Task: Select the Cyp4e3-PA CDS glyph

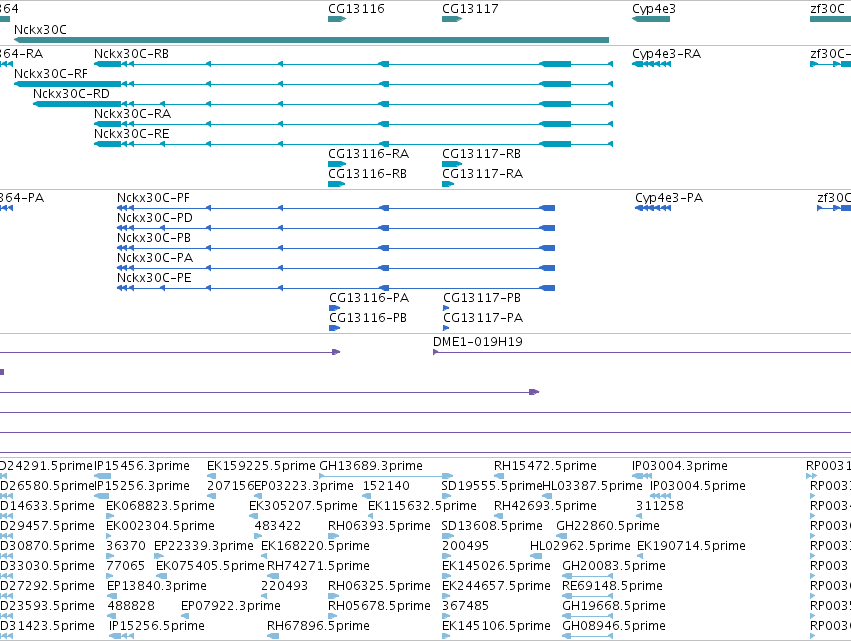Action: point(653,208)
